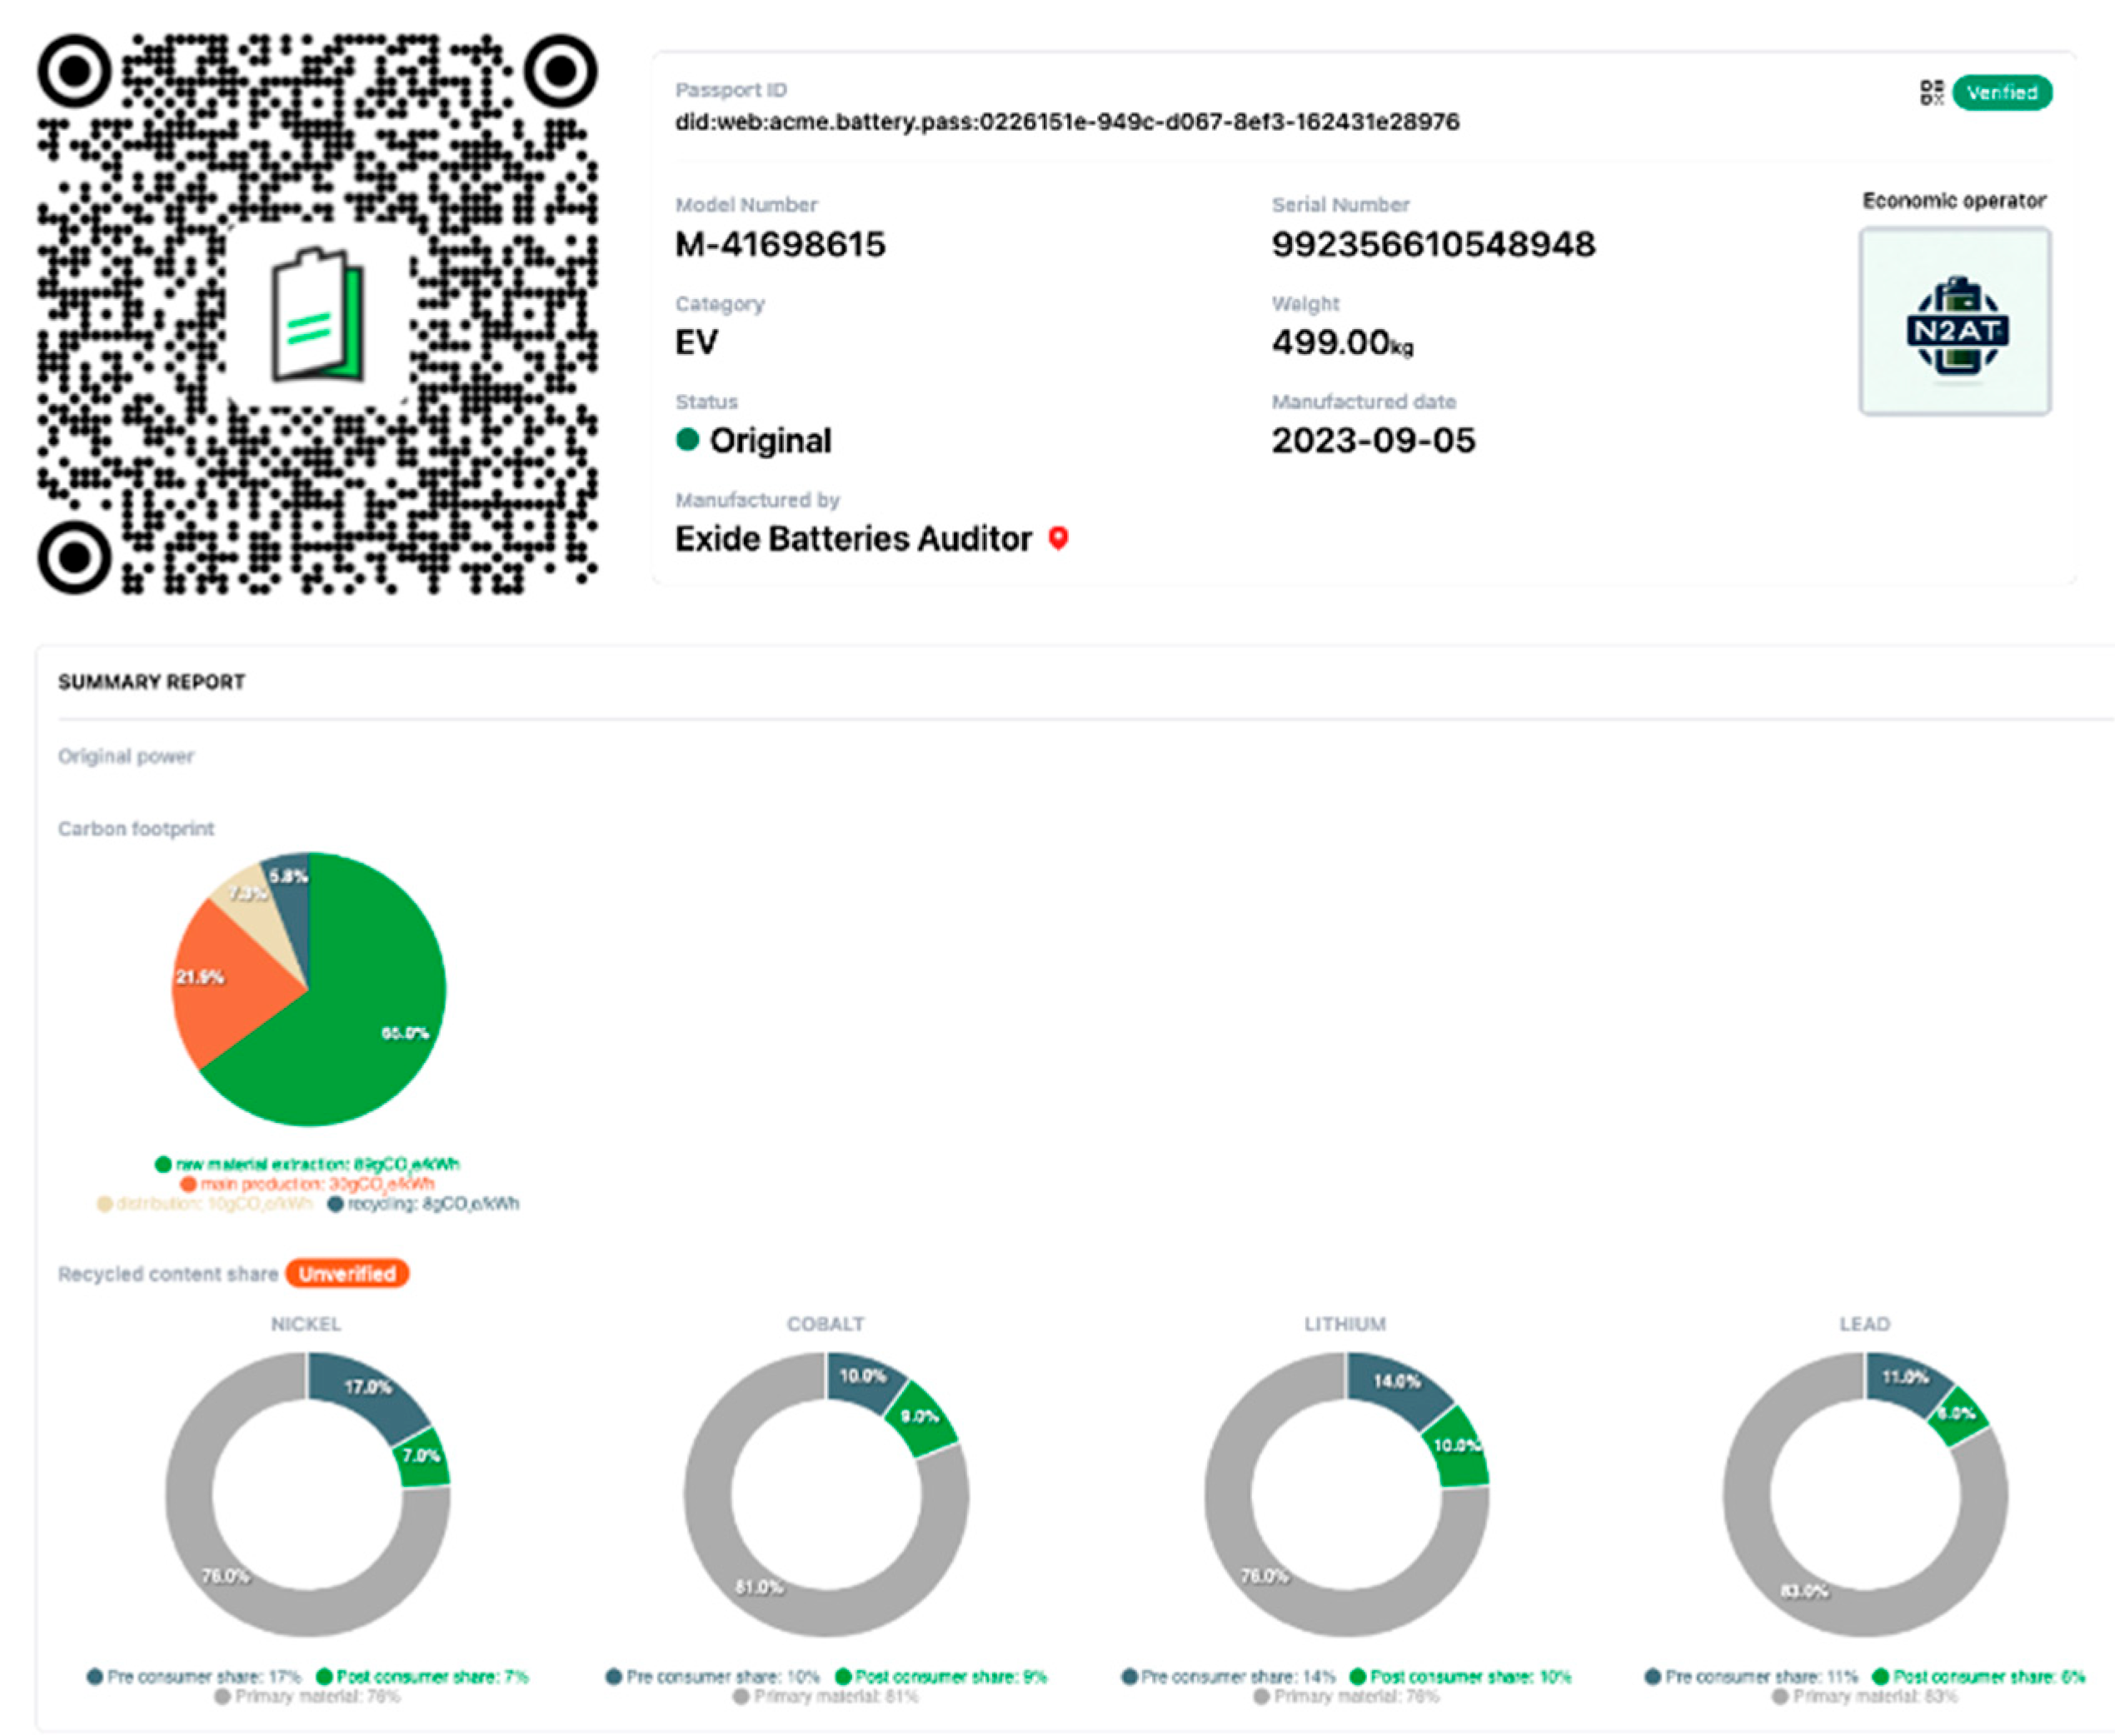Click the NICKEL chart title
The height and width of the screenshot is (1736, 2115).
point(306,1324)
